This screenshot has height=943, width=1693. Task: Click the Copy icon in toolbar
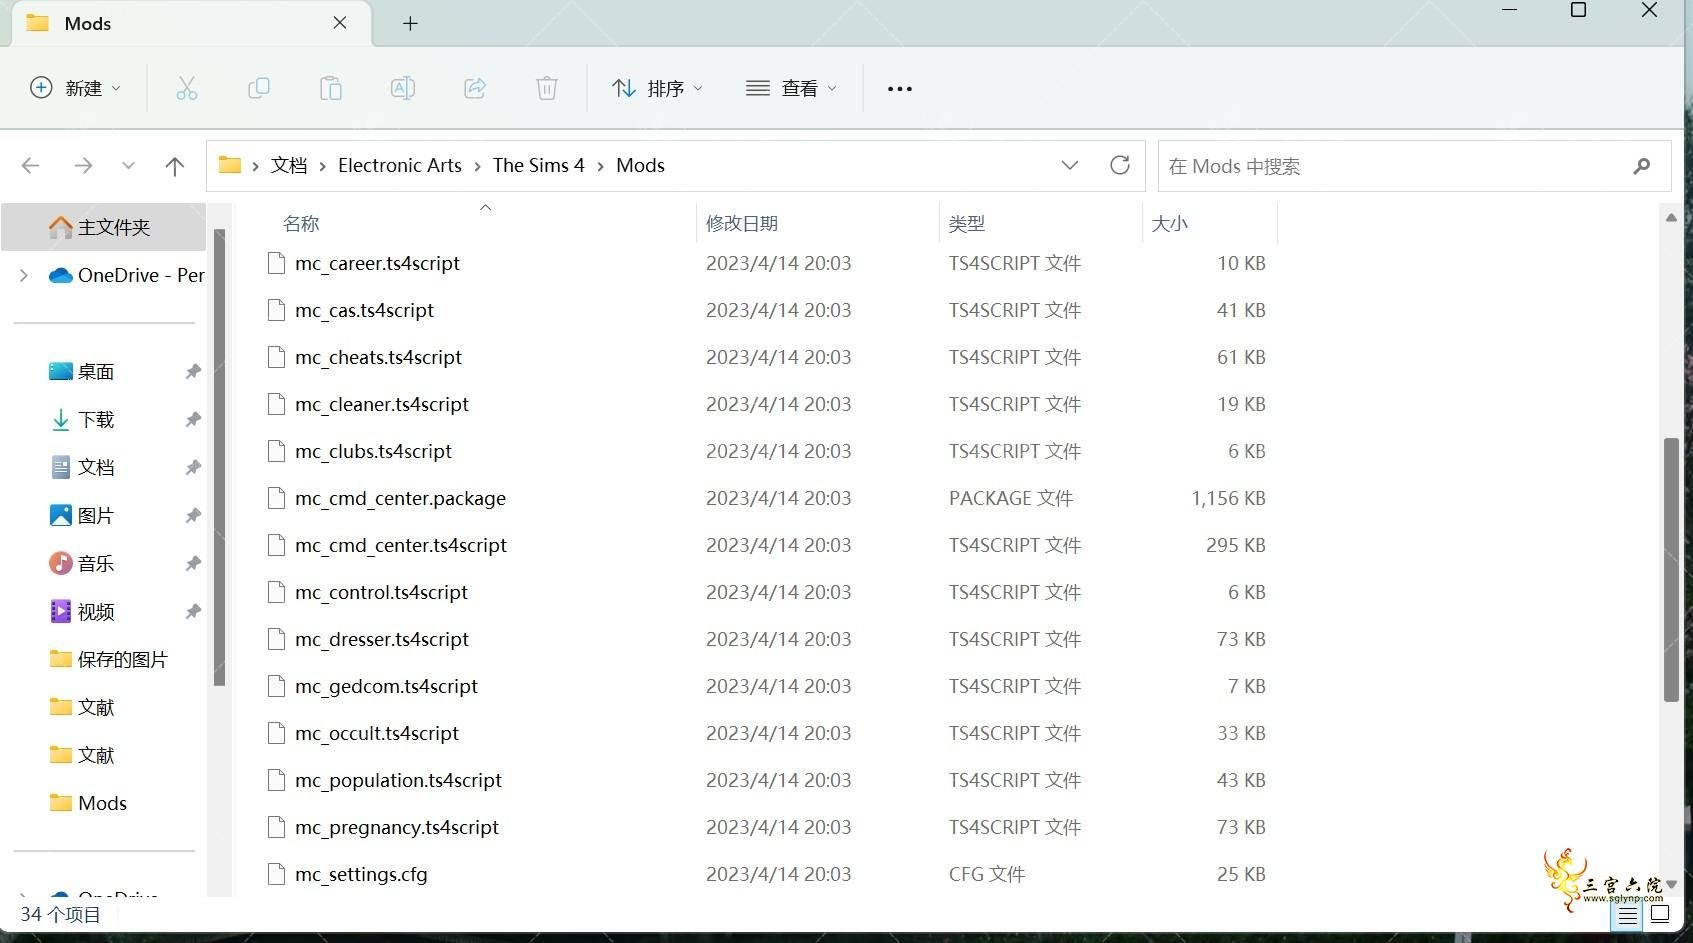259,88
